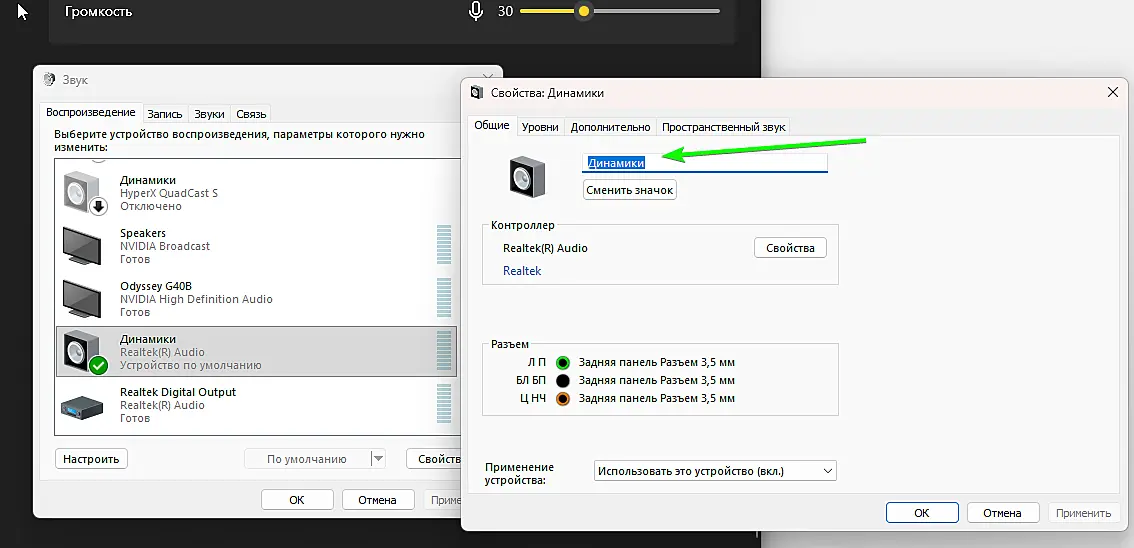
Task: Click the Громкость label
Action: (98, 12)
